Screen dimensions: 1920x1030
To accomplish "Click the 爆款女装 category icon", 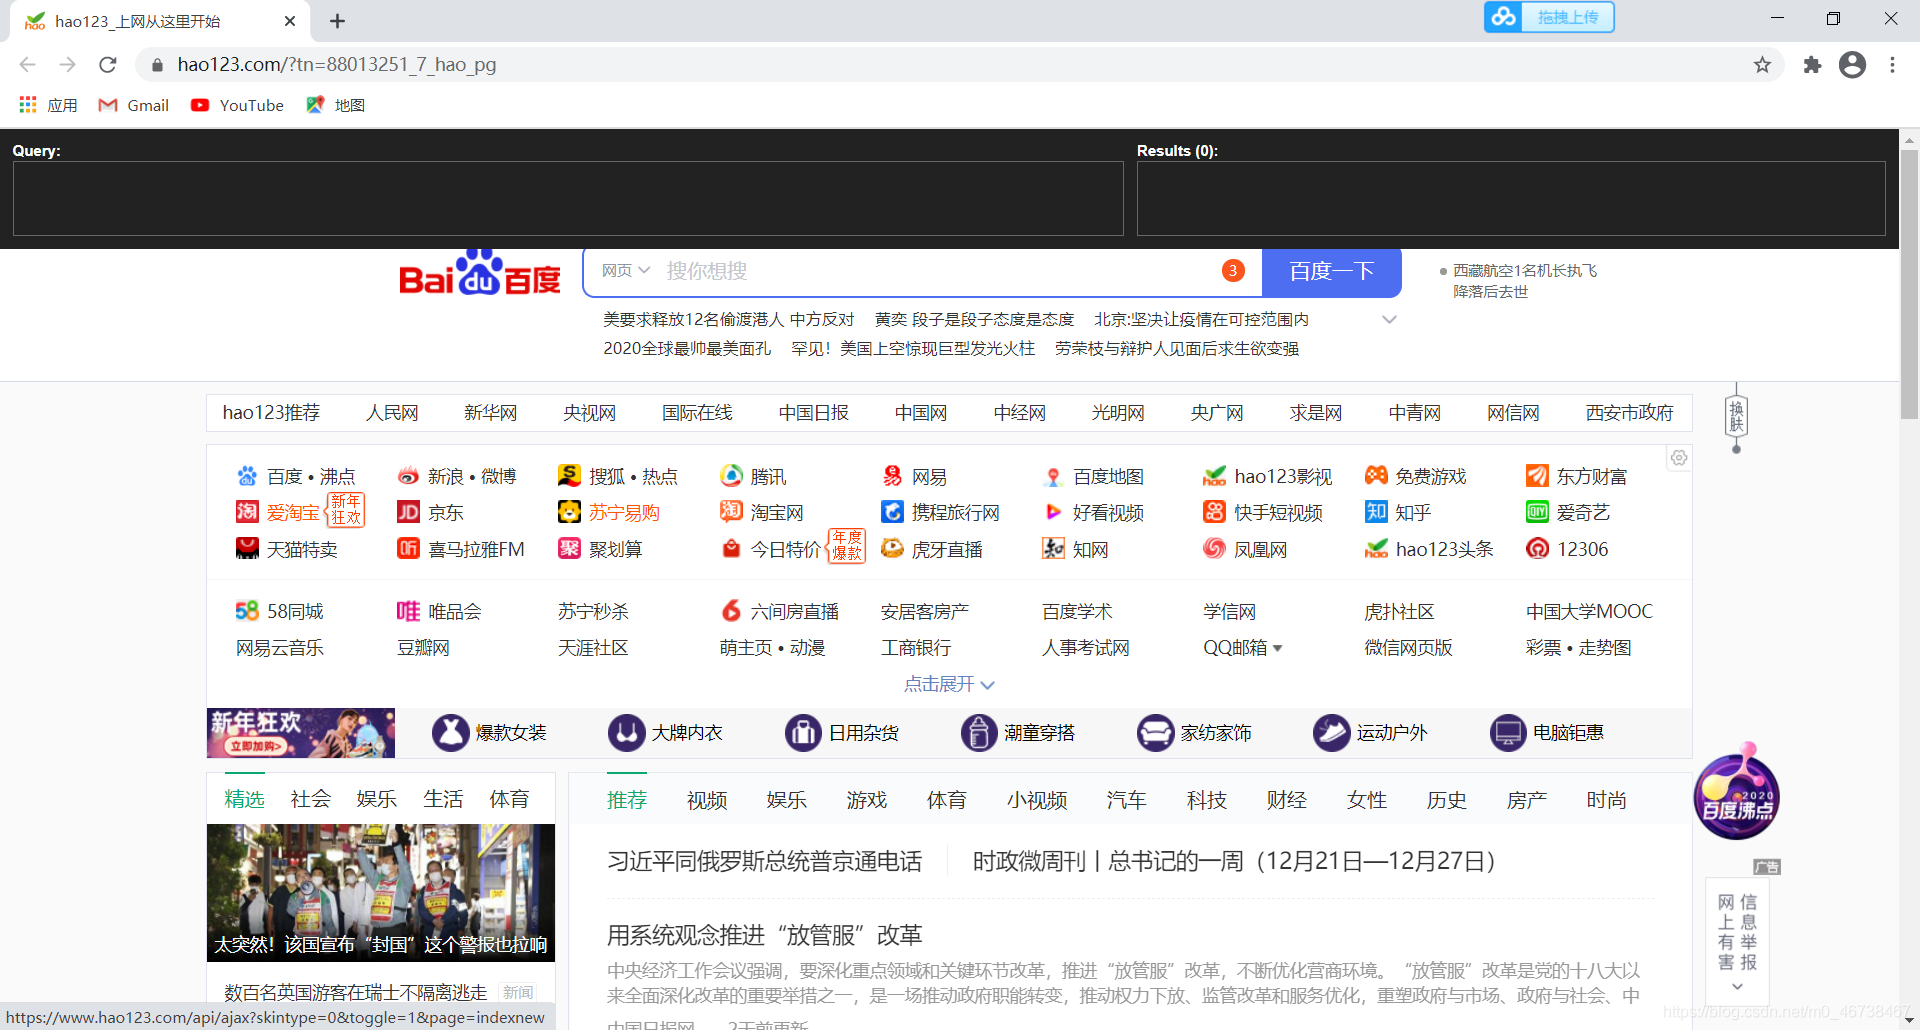I will click(451, 732).
